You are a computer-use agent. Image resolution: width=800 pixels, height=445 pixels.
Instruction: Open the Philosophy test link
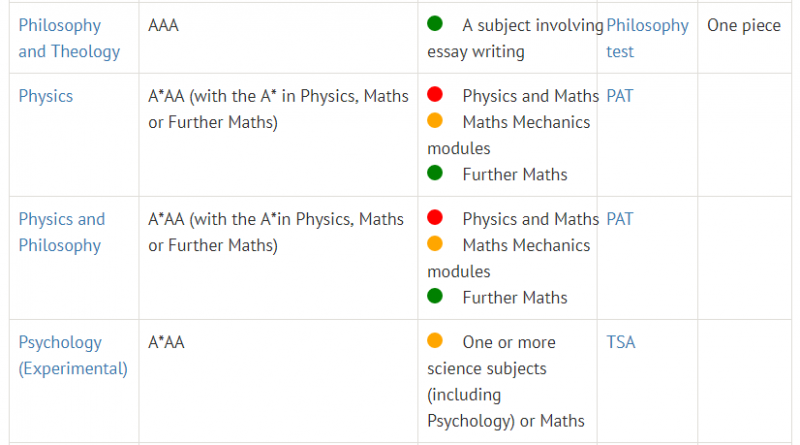tap(647, 38)
